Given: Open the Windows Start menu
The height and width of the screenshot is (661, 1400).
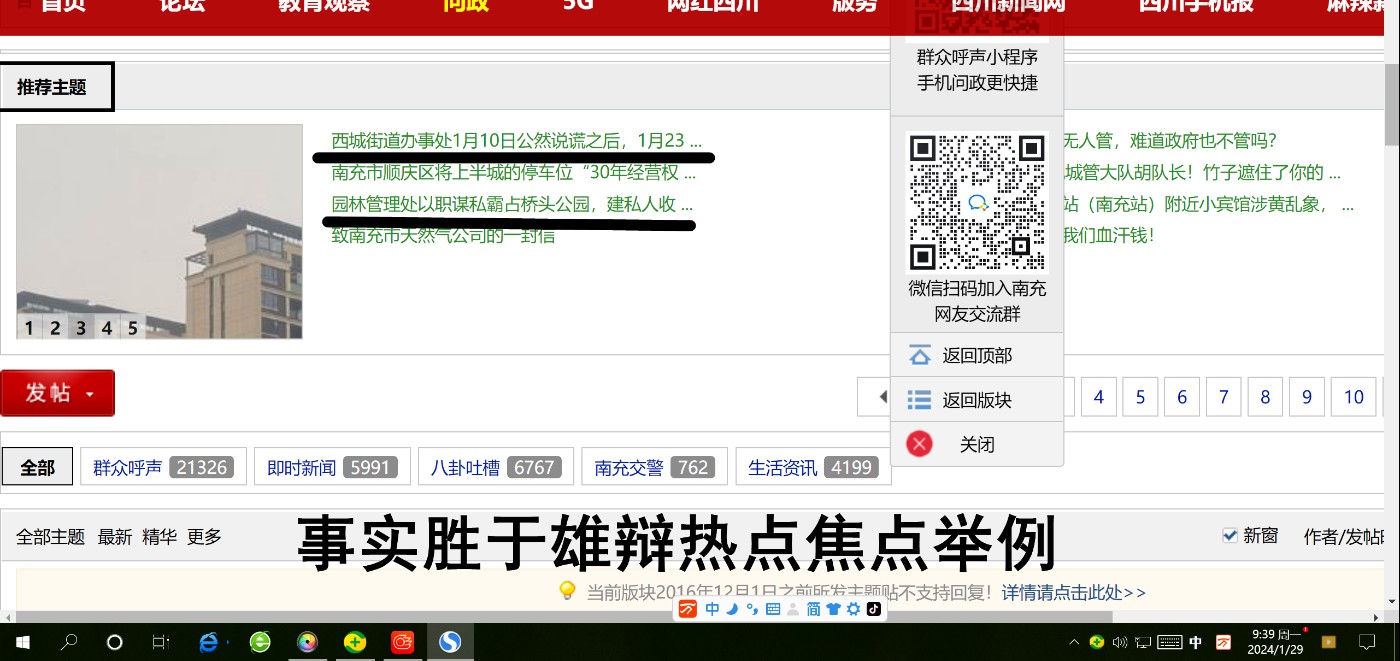Looking at the screenshot, I should pyautogui.click(x=22, y=642).
